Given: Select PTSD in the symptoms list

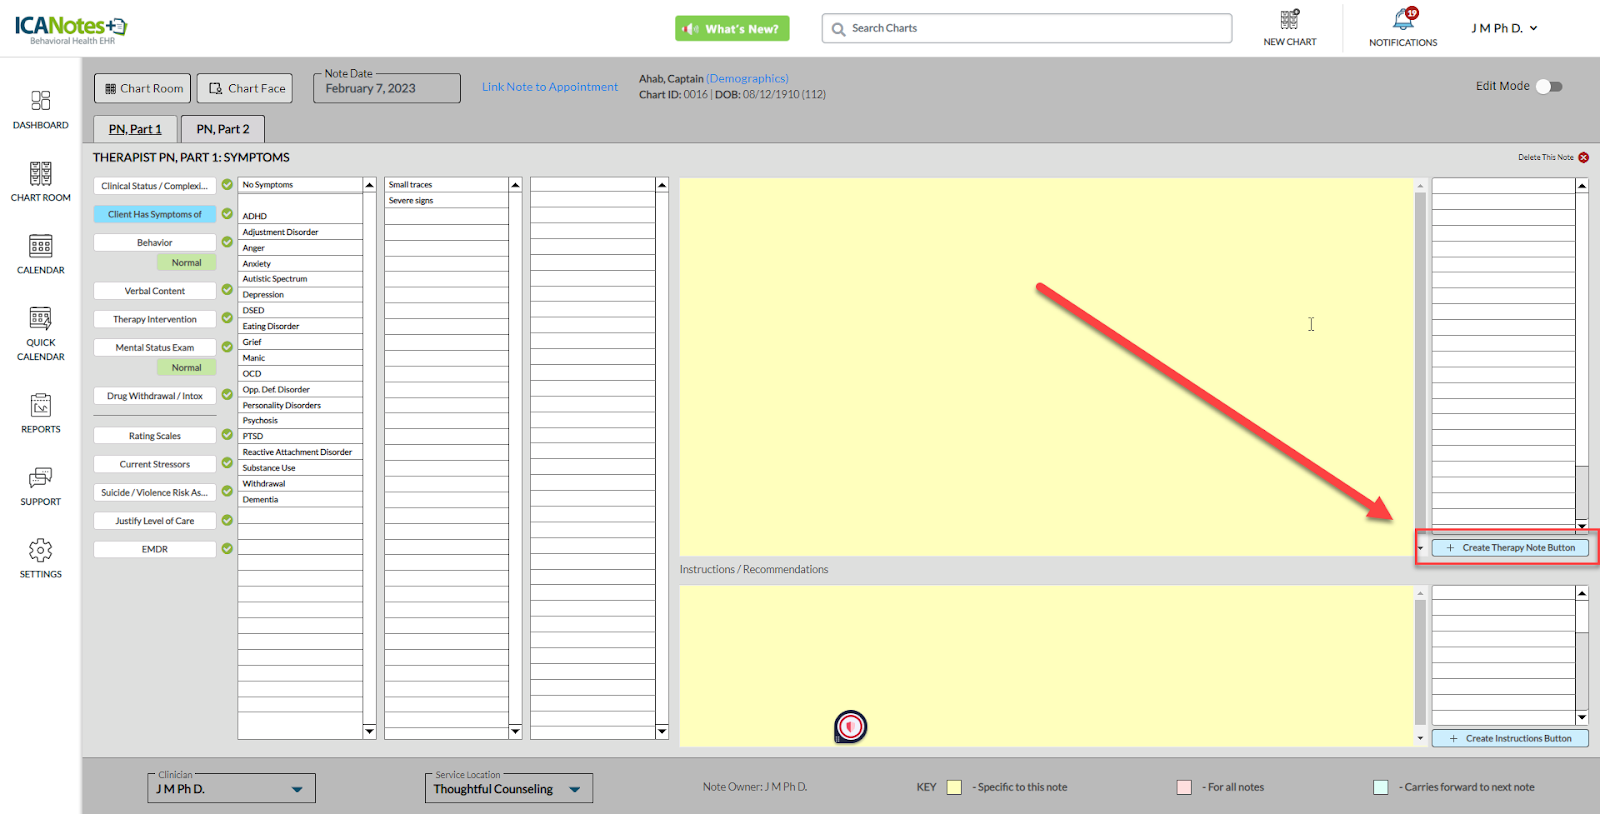Looking at the screenshot, I should coord(300,436).
